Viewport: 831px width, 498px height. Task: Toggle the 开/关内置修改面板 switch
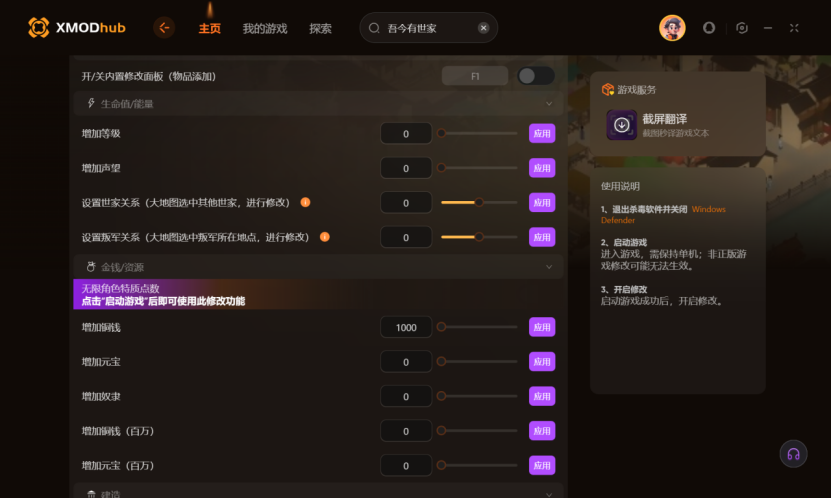(536, 76)
